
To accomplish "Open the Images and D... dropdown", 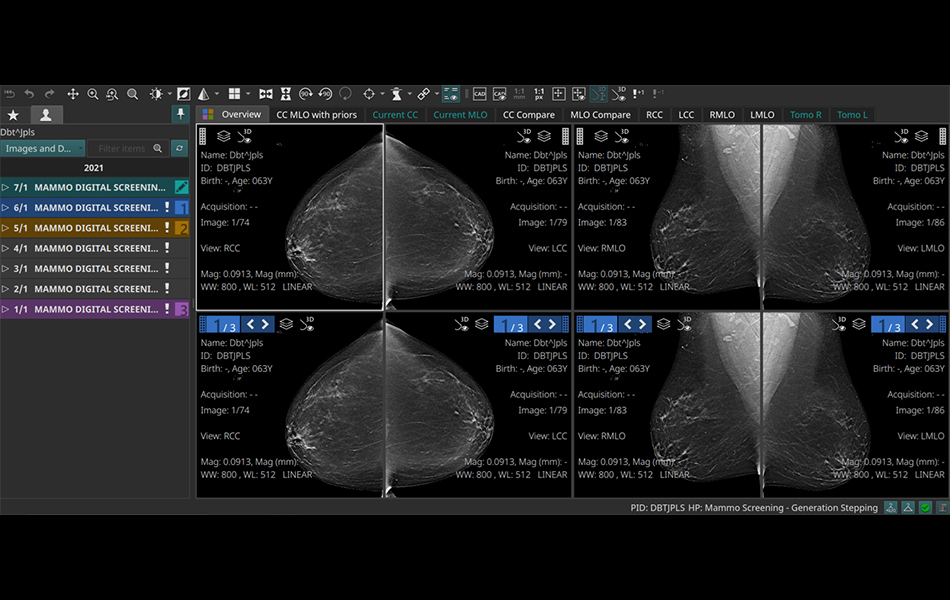I will click(42, 148).
